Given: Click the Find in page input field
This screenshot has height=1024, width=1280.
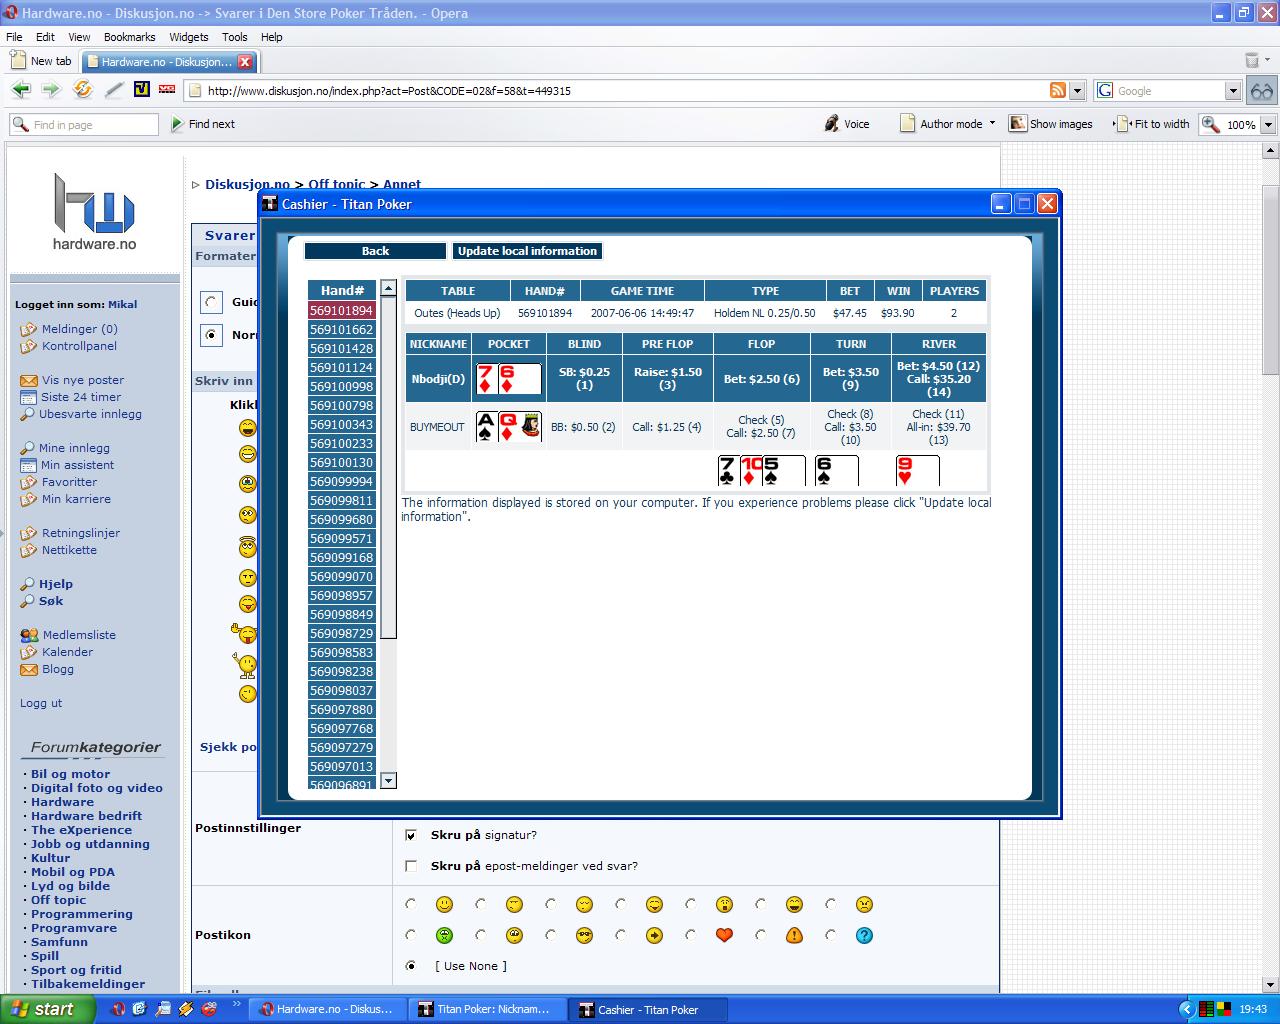Looking at the screenshot, I should (84, 125).
